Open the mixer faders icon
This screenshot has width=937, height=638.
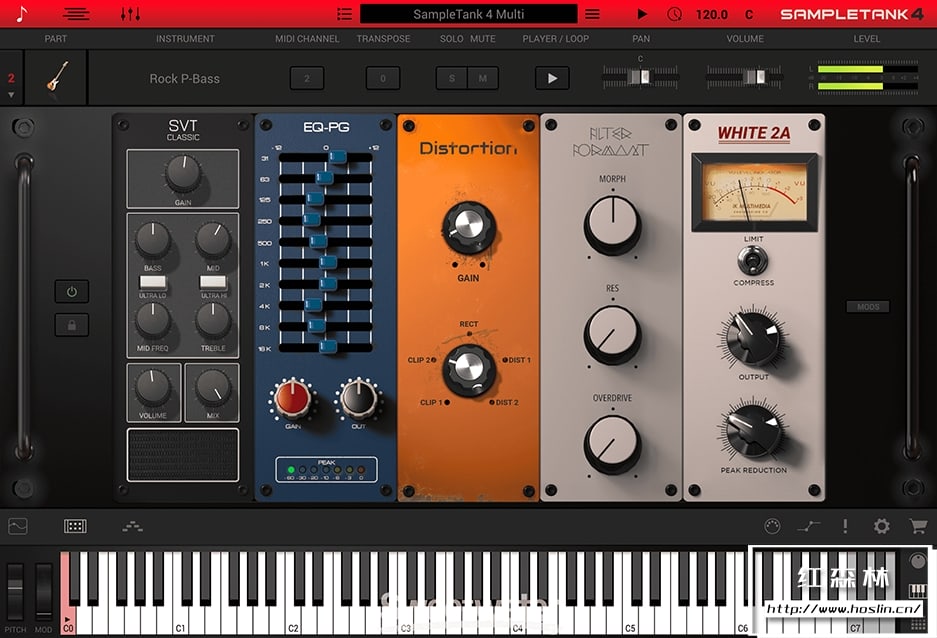coord(130,14)
